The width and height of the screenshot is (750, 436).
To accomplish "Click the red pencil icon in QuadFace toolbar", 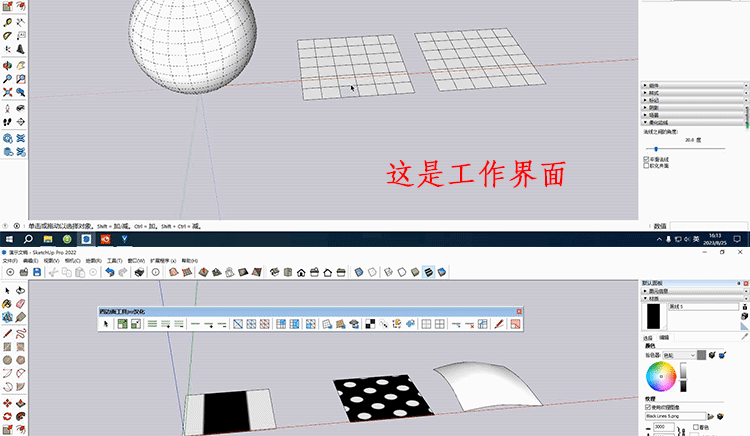I will click(x=499, y=324).
